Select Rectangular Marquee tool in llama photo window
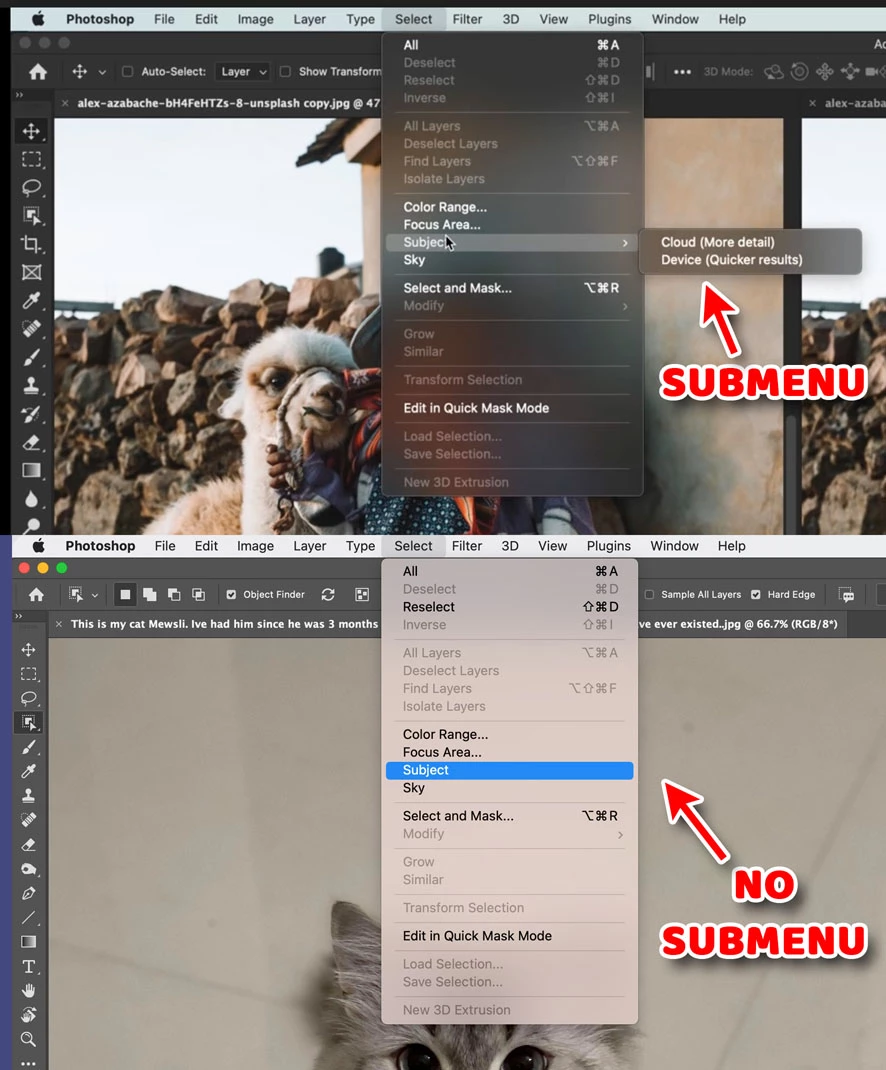Image resolution: width=886 pixels, height=1070 pixels. point(31,159)
